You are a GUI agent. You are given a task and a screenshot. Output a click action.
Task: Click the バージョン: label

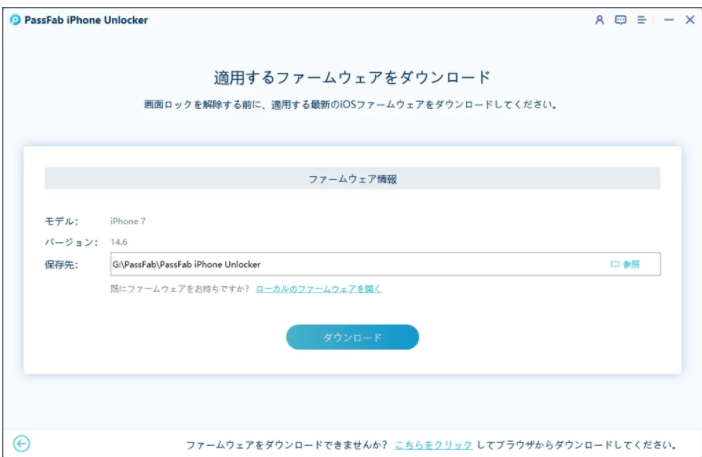coord(71,242)
